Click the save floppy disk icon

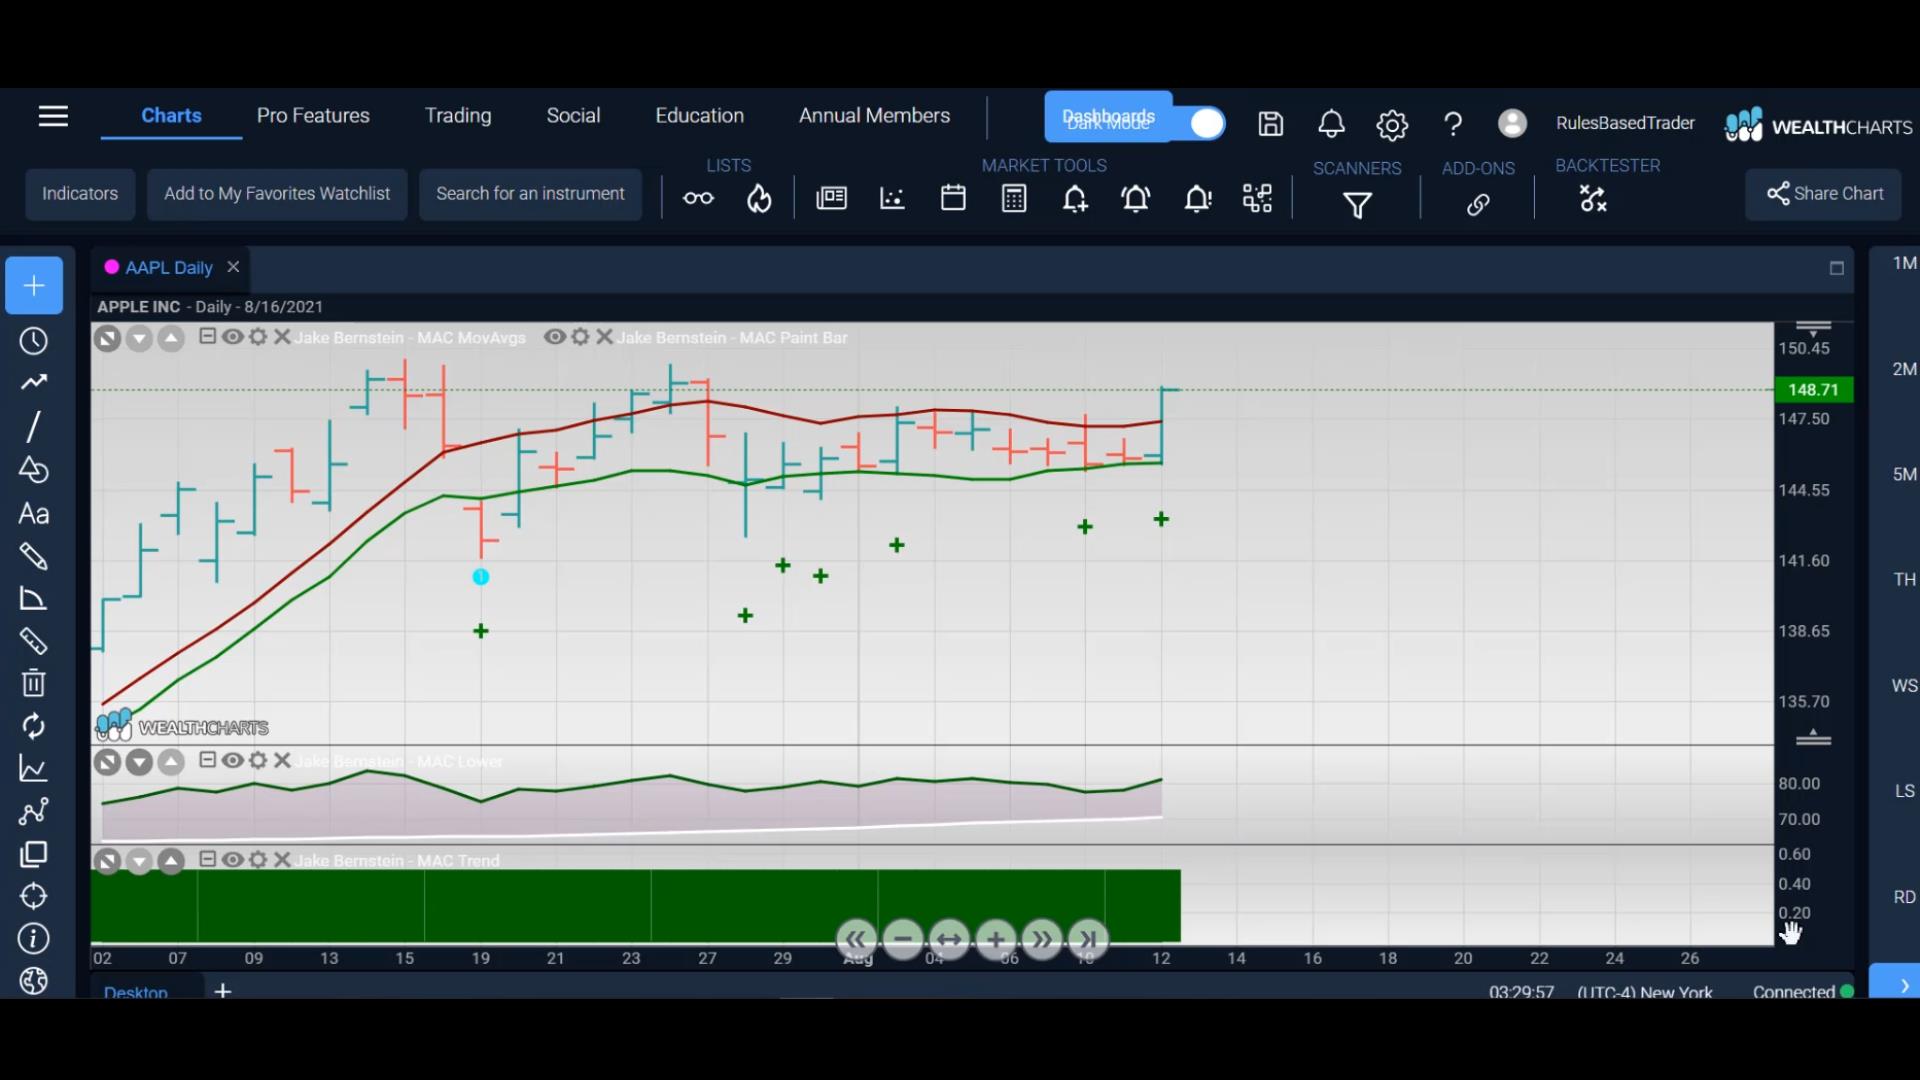[1270, 124]
